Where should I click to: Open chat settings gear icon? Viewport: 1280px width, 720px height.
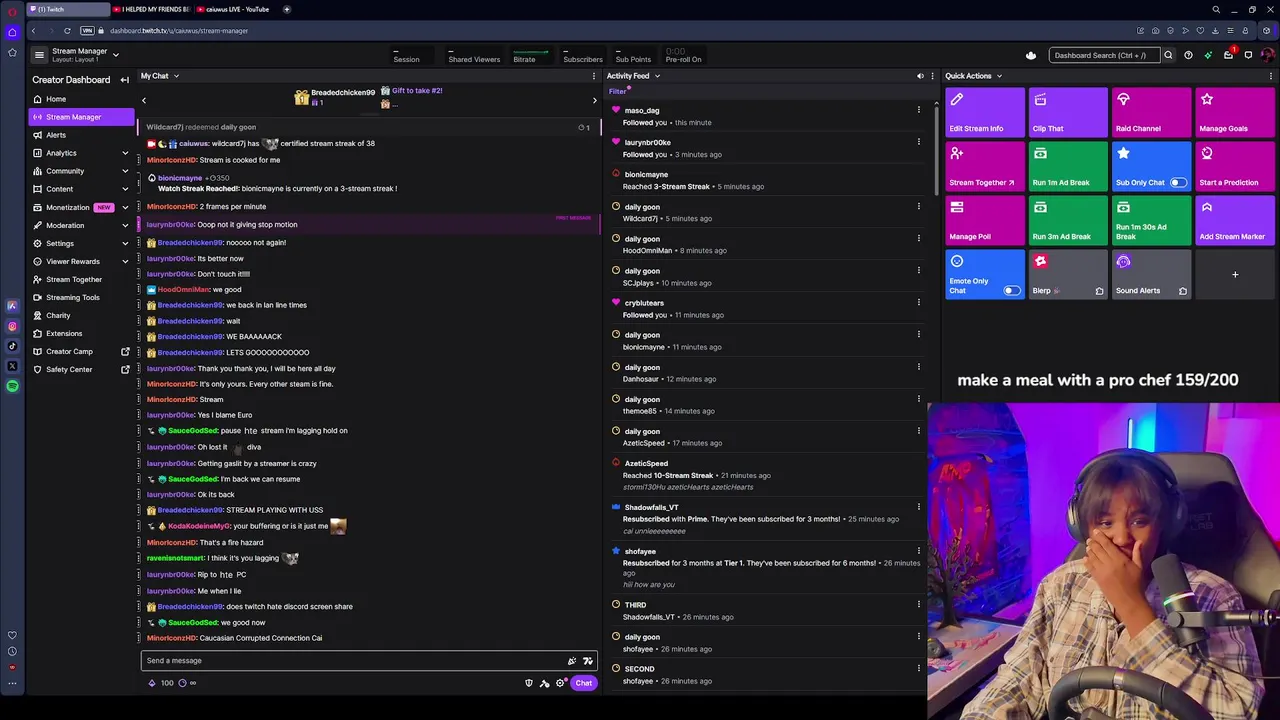[x=559, y=683]
